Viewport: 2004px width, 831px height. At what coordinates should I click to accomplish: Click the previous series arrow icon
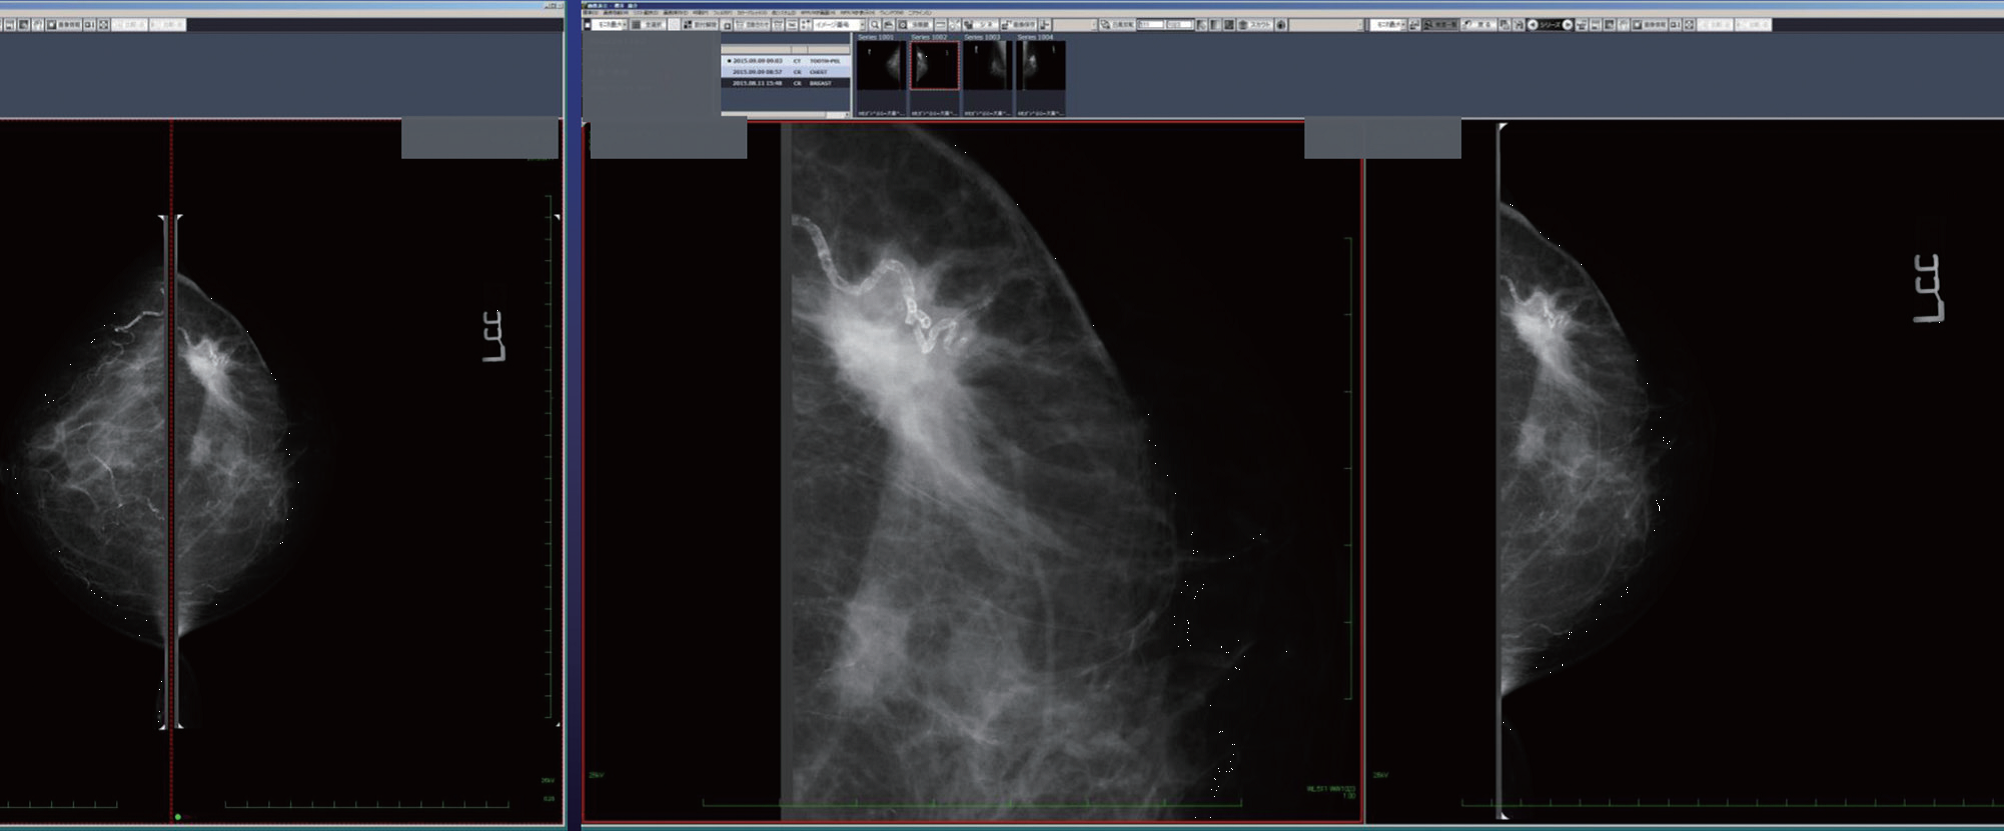point(1532,25)
